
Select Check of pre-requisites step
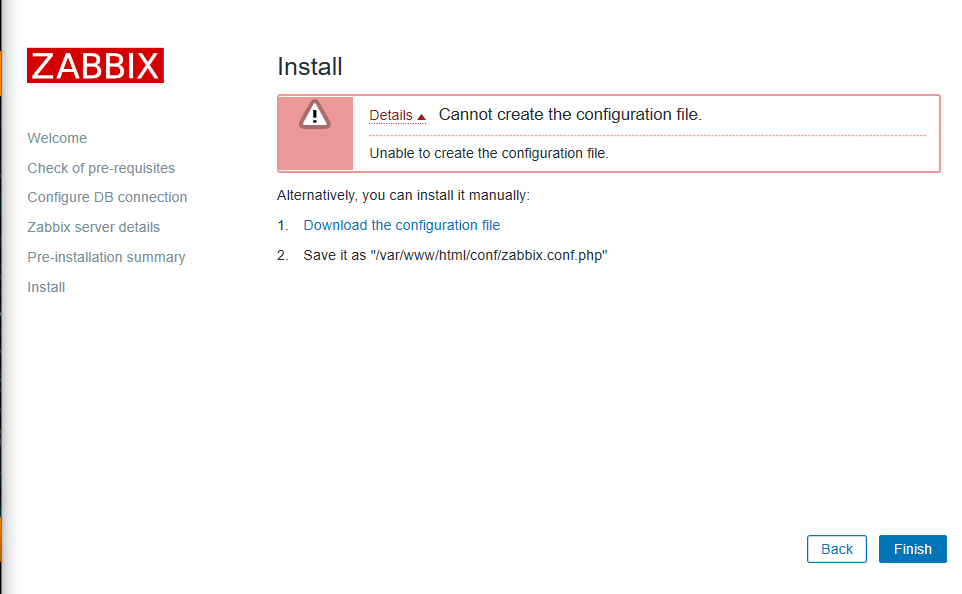(x=101, y=168)
